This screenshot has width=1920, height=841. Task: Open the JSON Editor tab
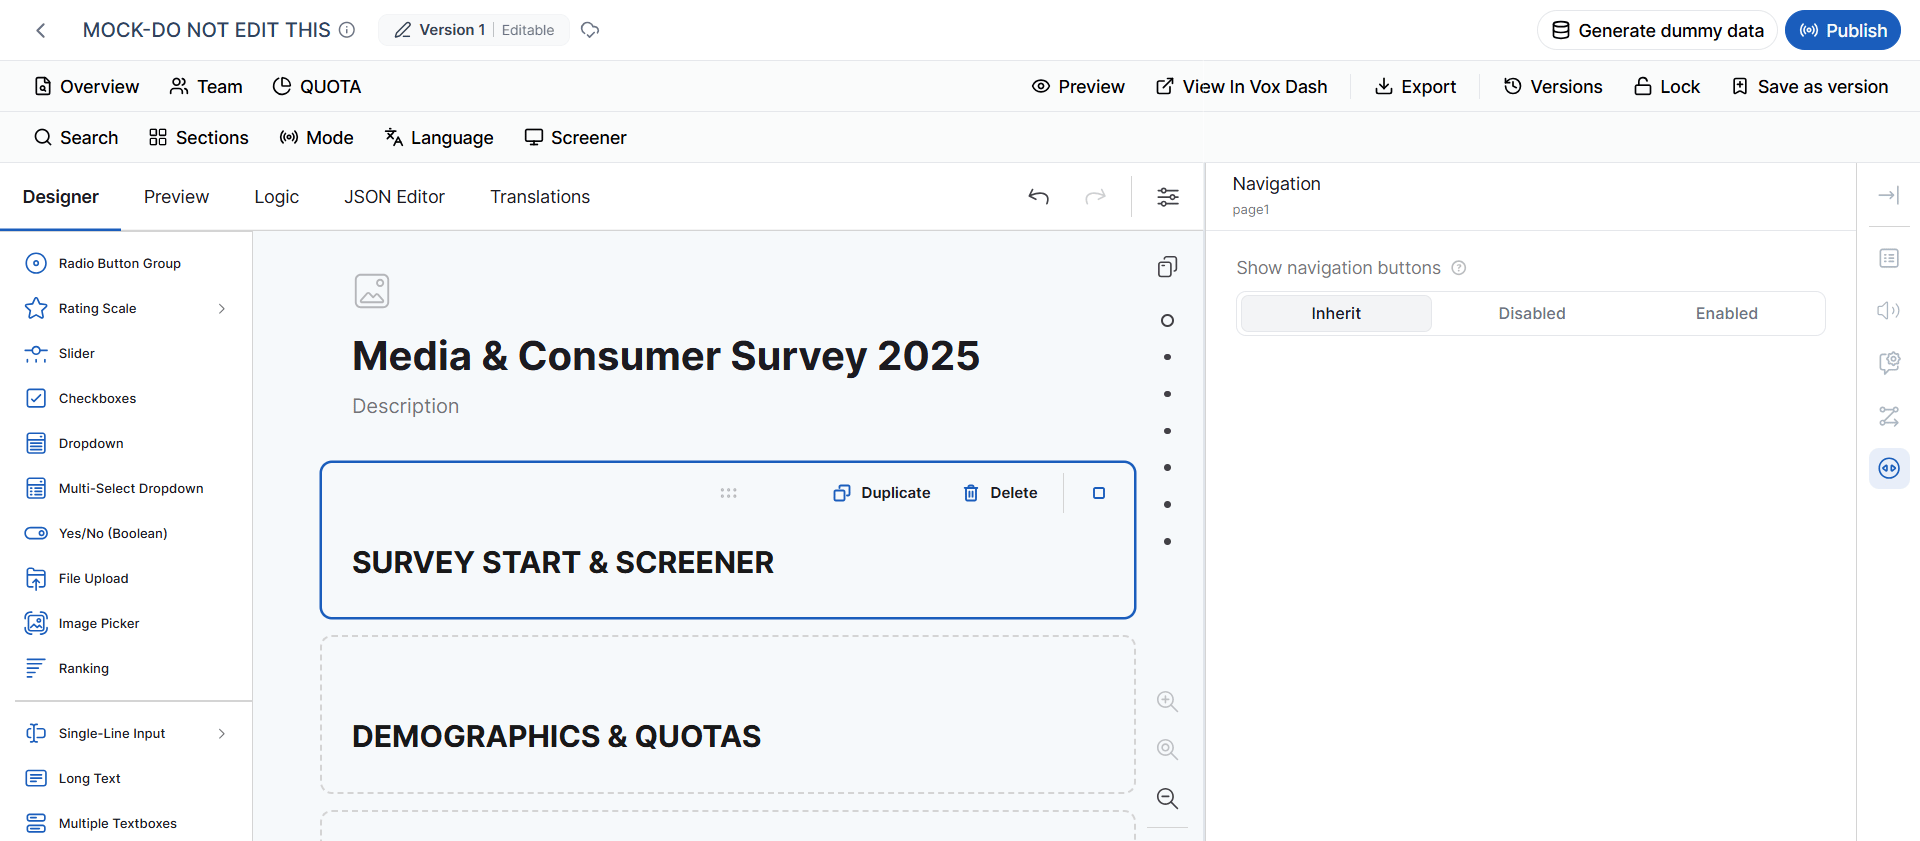click(x=395, y=197)
